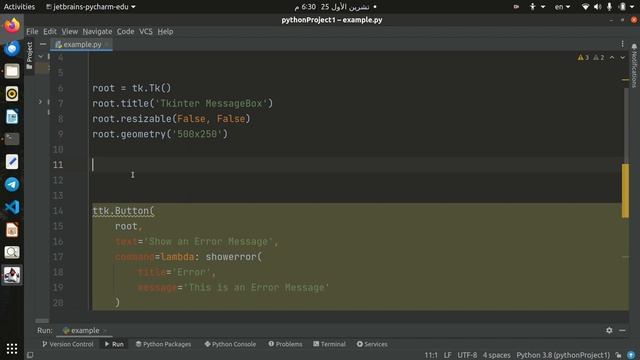
Task: Open the Help menu
Action: [x=165, y=31]
